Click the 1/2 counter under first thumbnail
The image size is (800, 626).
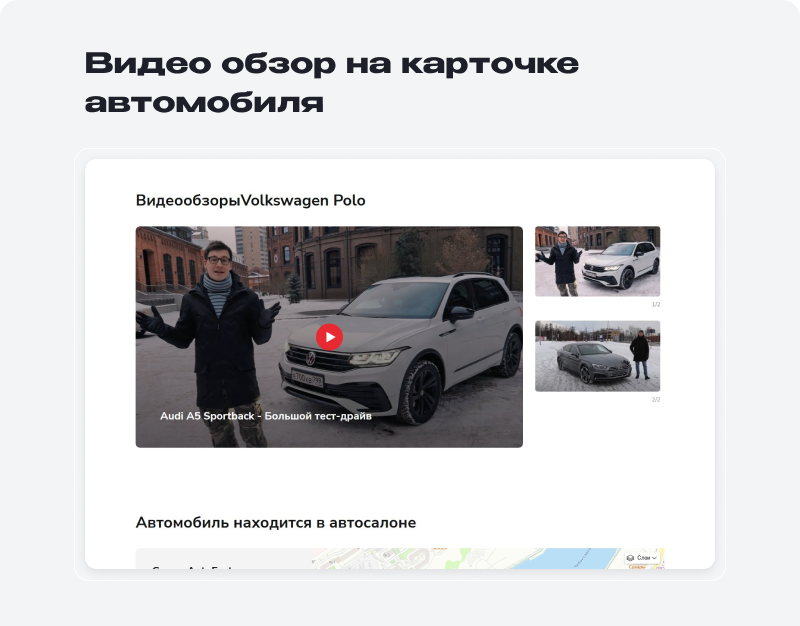656,305
